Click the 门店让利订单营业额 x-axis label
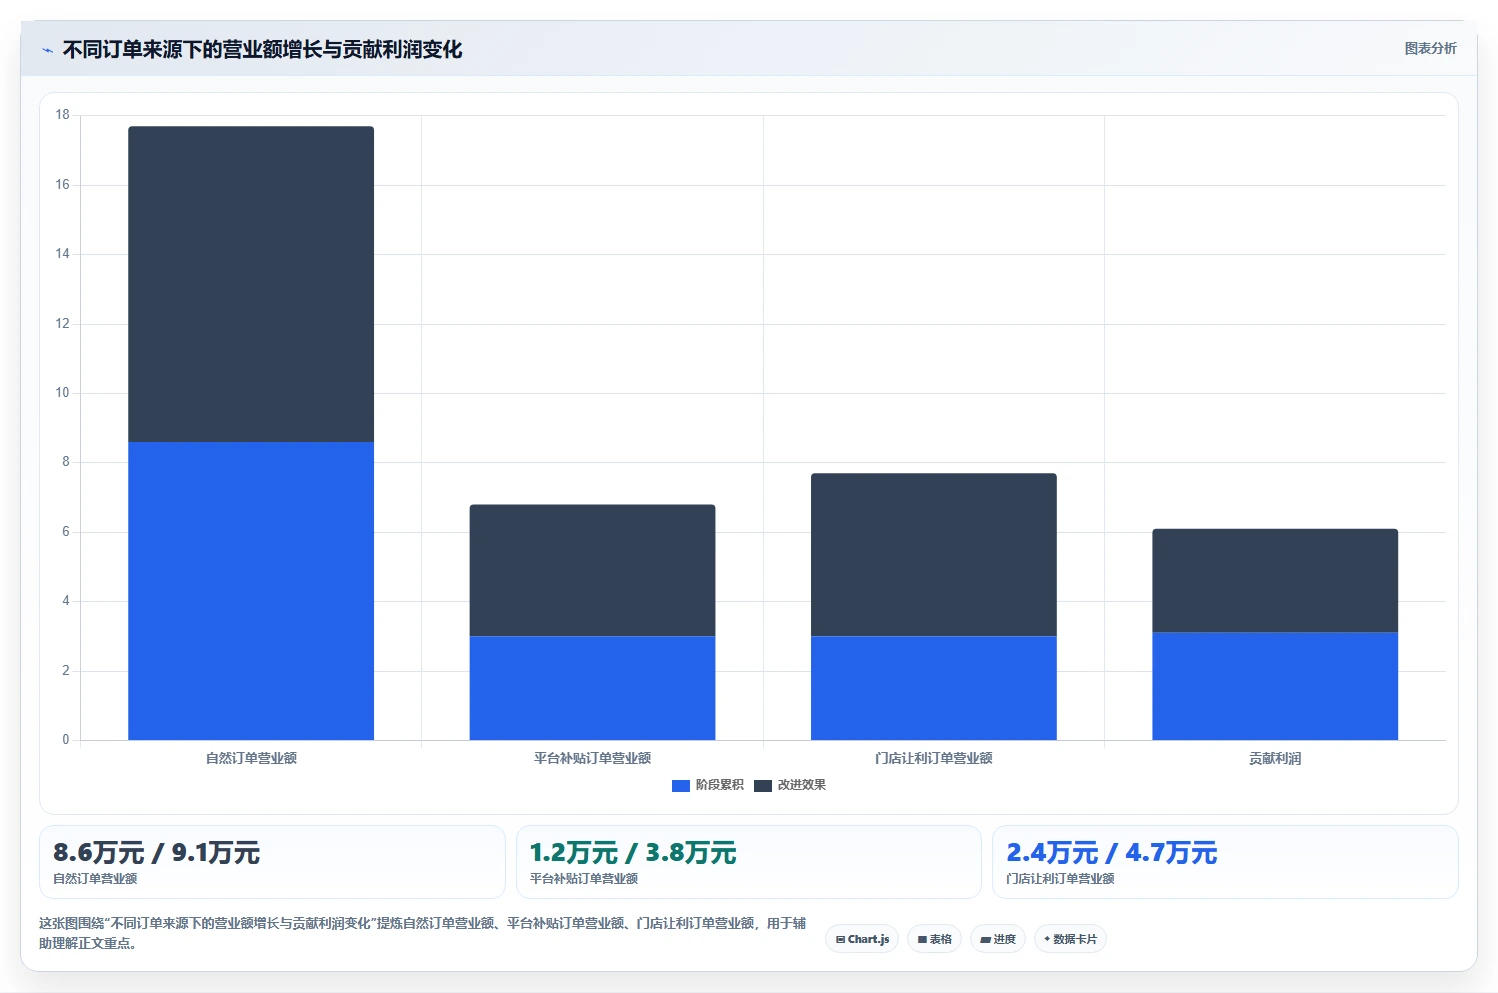 (x=934, y=758)
